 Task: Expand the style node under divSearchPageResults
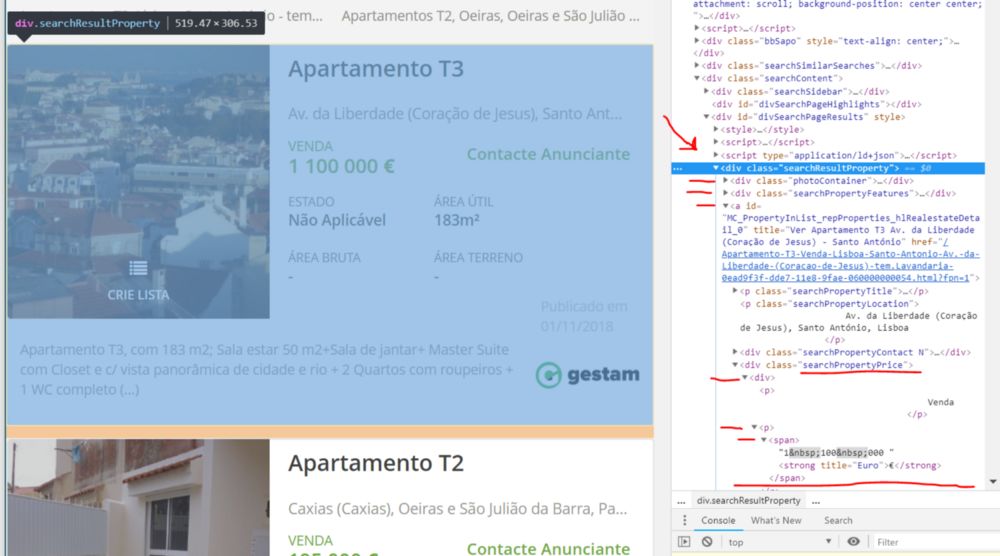click(x=716, y=129)
